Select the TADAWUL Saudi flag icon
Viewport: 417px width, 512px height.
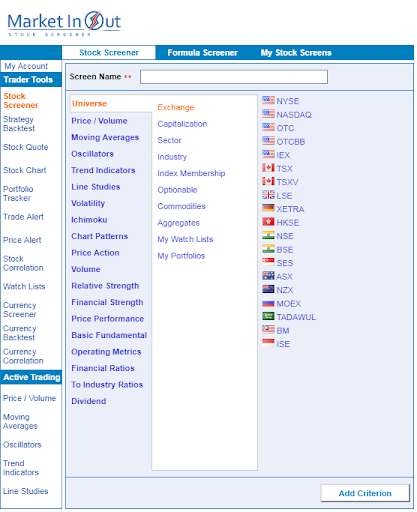pos(268,316)
